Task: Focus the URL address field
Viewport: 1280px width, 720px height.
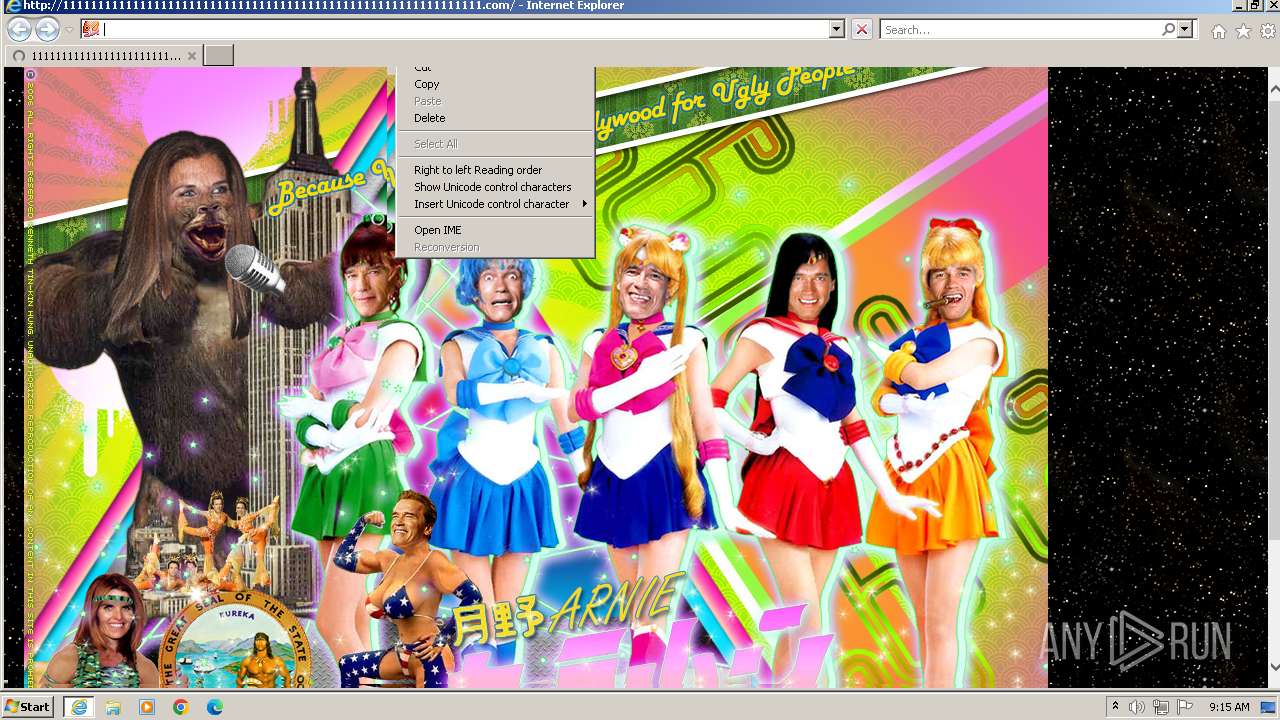Action: click(466, 29)
